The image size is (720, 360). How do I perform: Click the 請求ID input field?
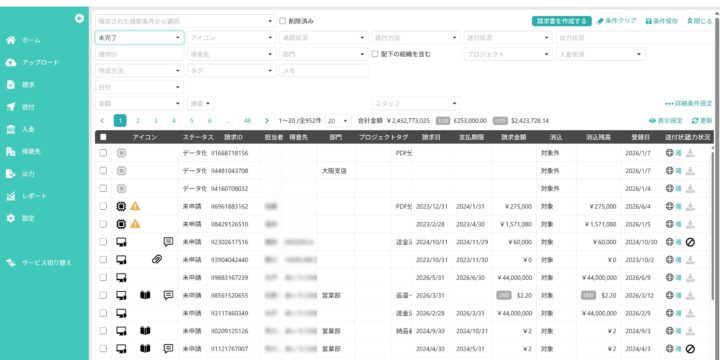tap(140, 54)
